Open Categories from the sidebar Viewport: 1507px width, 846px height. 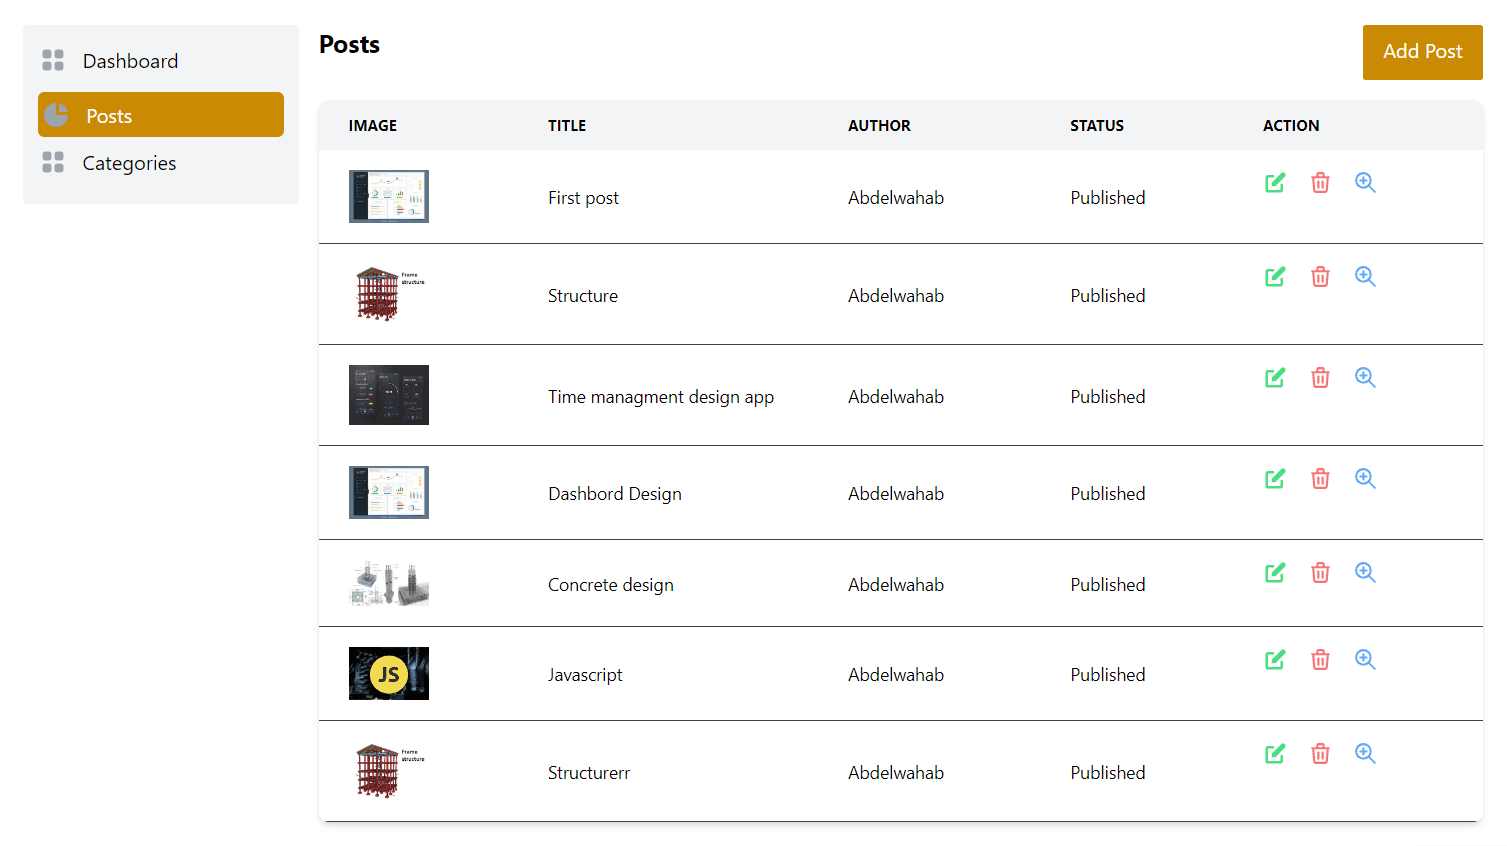pos(129,163)
